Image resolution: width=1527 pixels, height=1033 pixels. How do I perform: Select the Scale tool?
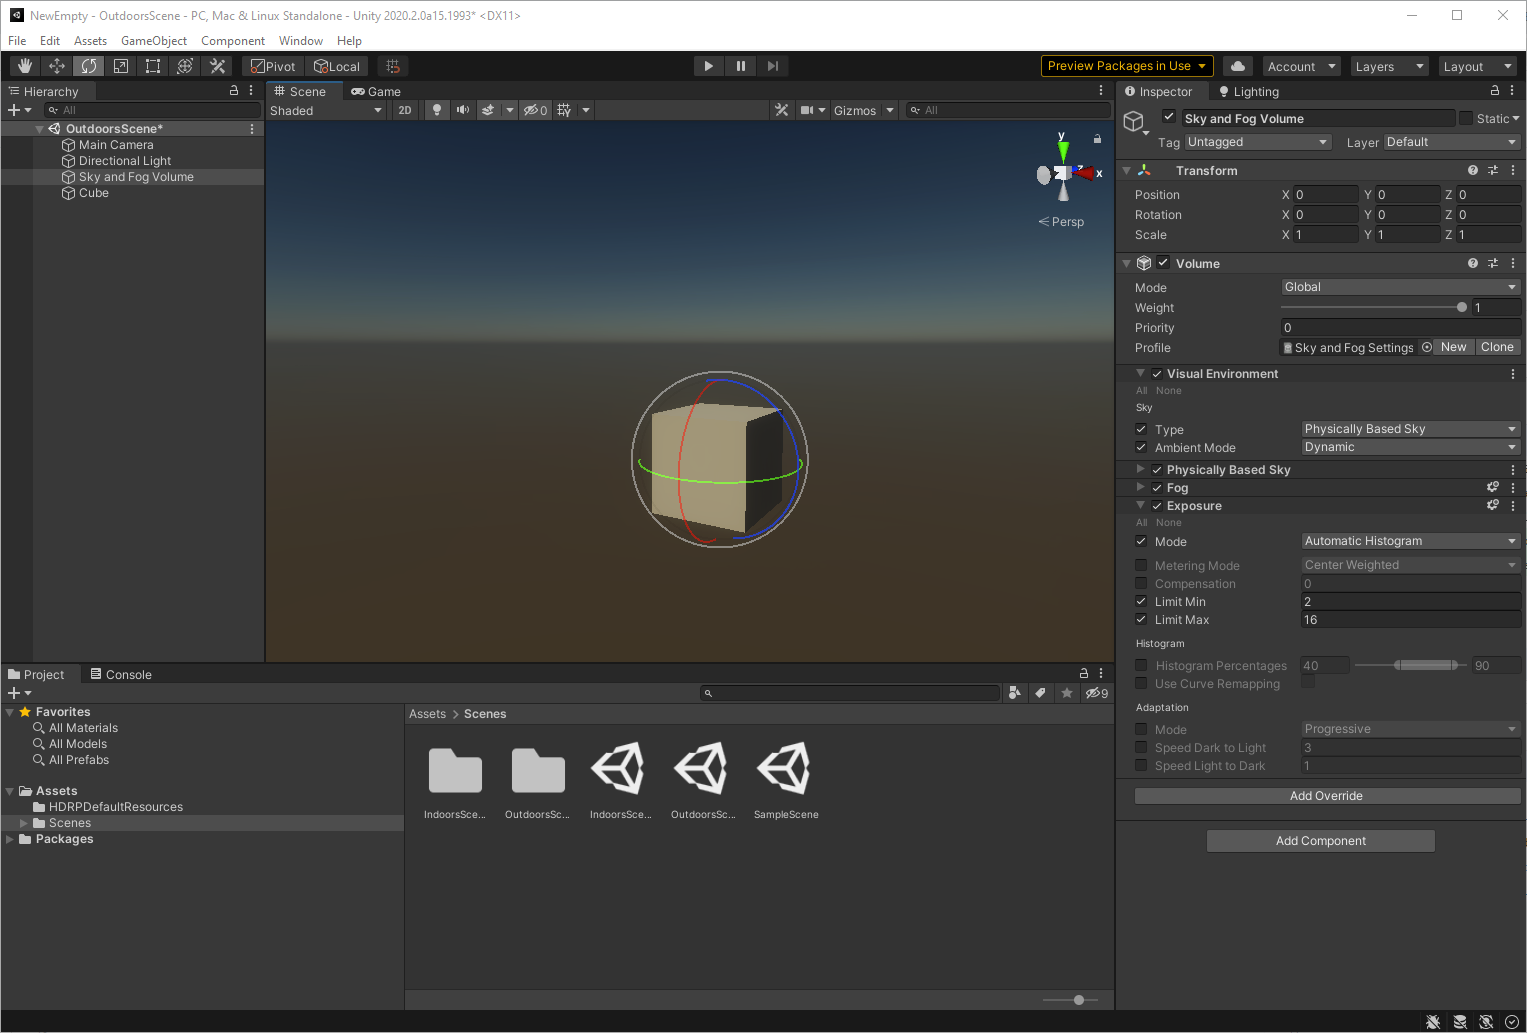[x=121, y=66]
